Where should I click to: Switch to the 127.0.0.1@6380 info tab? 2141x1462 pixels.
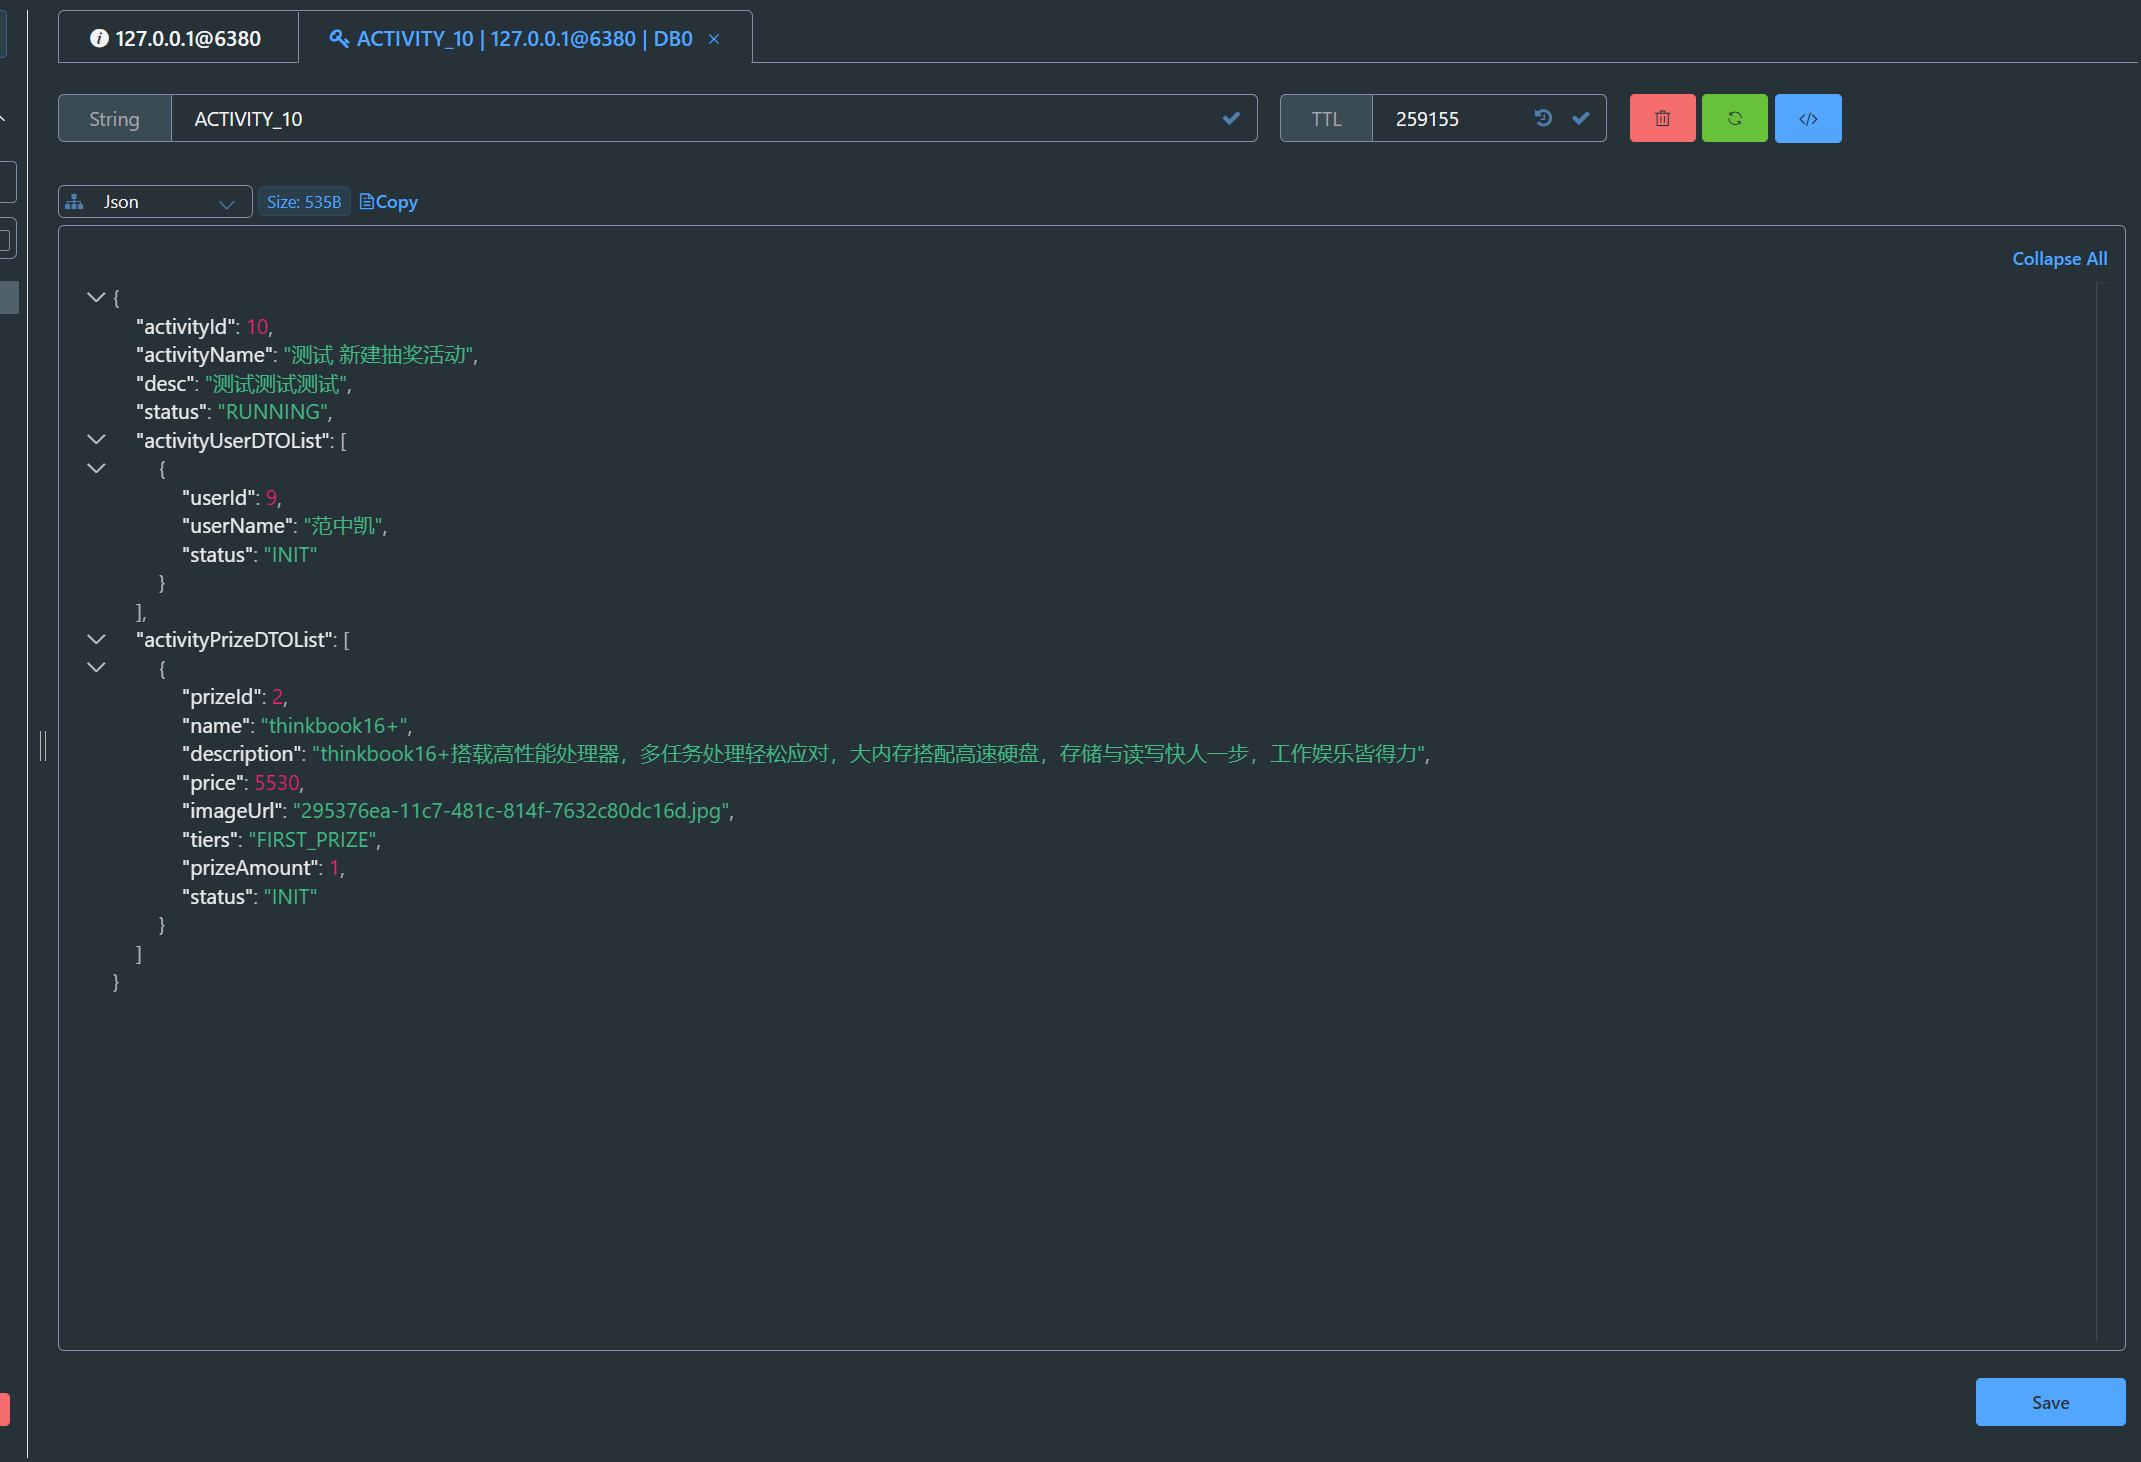point(178,39)
